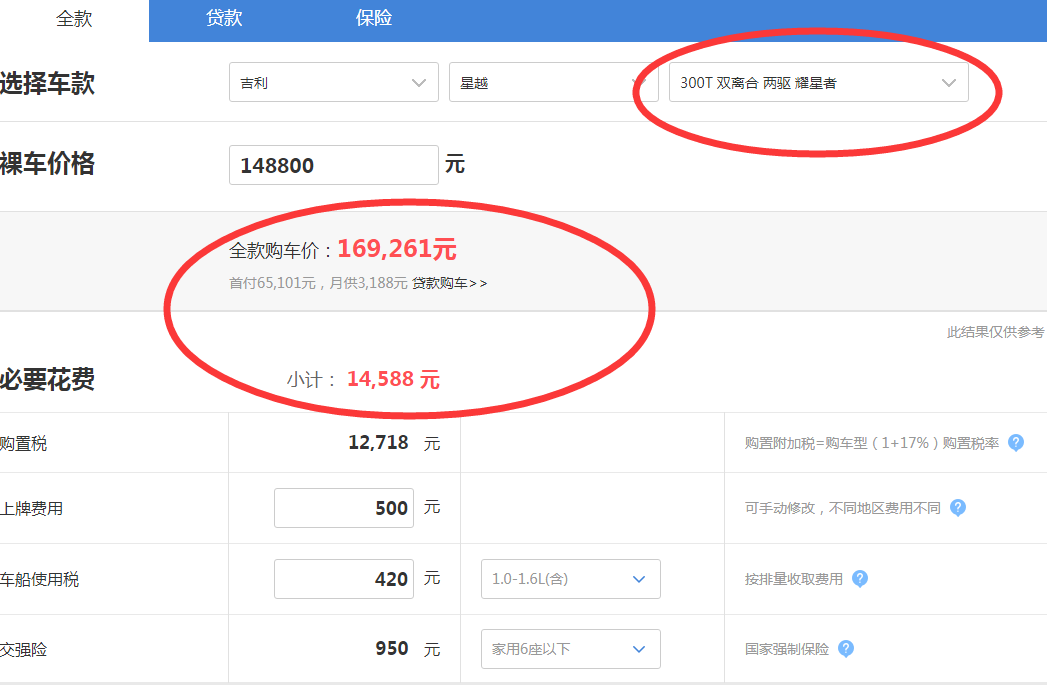Image resolution: width=1047 pixels, height=691 pixels.
Task: Select the total price 169,261元
Action: [x=397, y=249]
